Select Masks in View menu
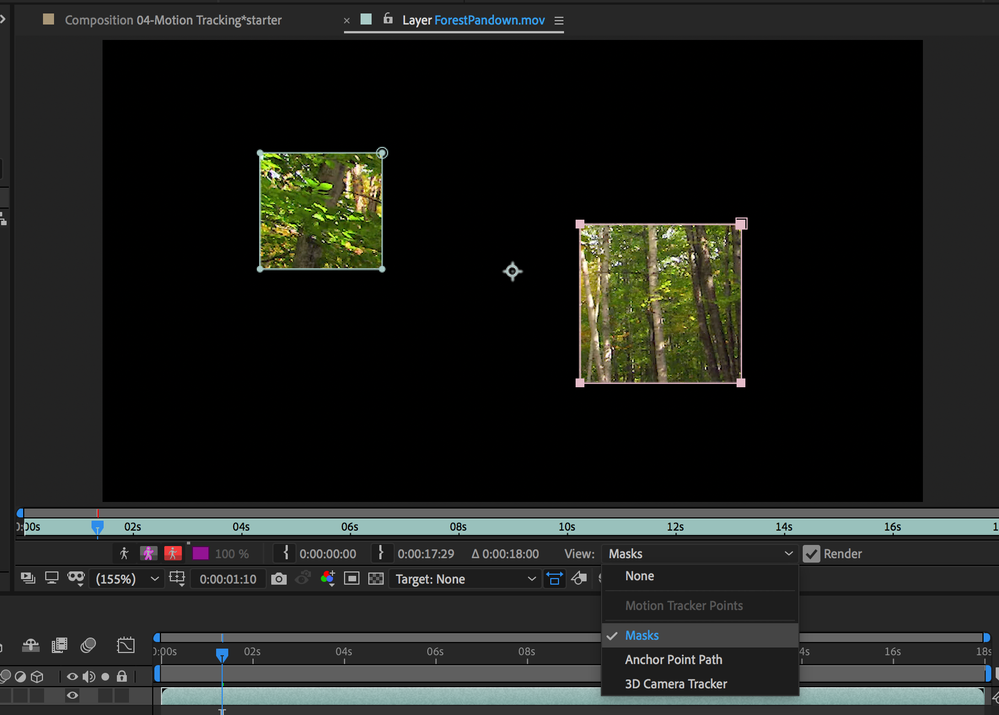 [700, 635]
